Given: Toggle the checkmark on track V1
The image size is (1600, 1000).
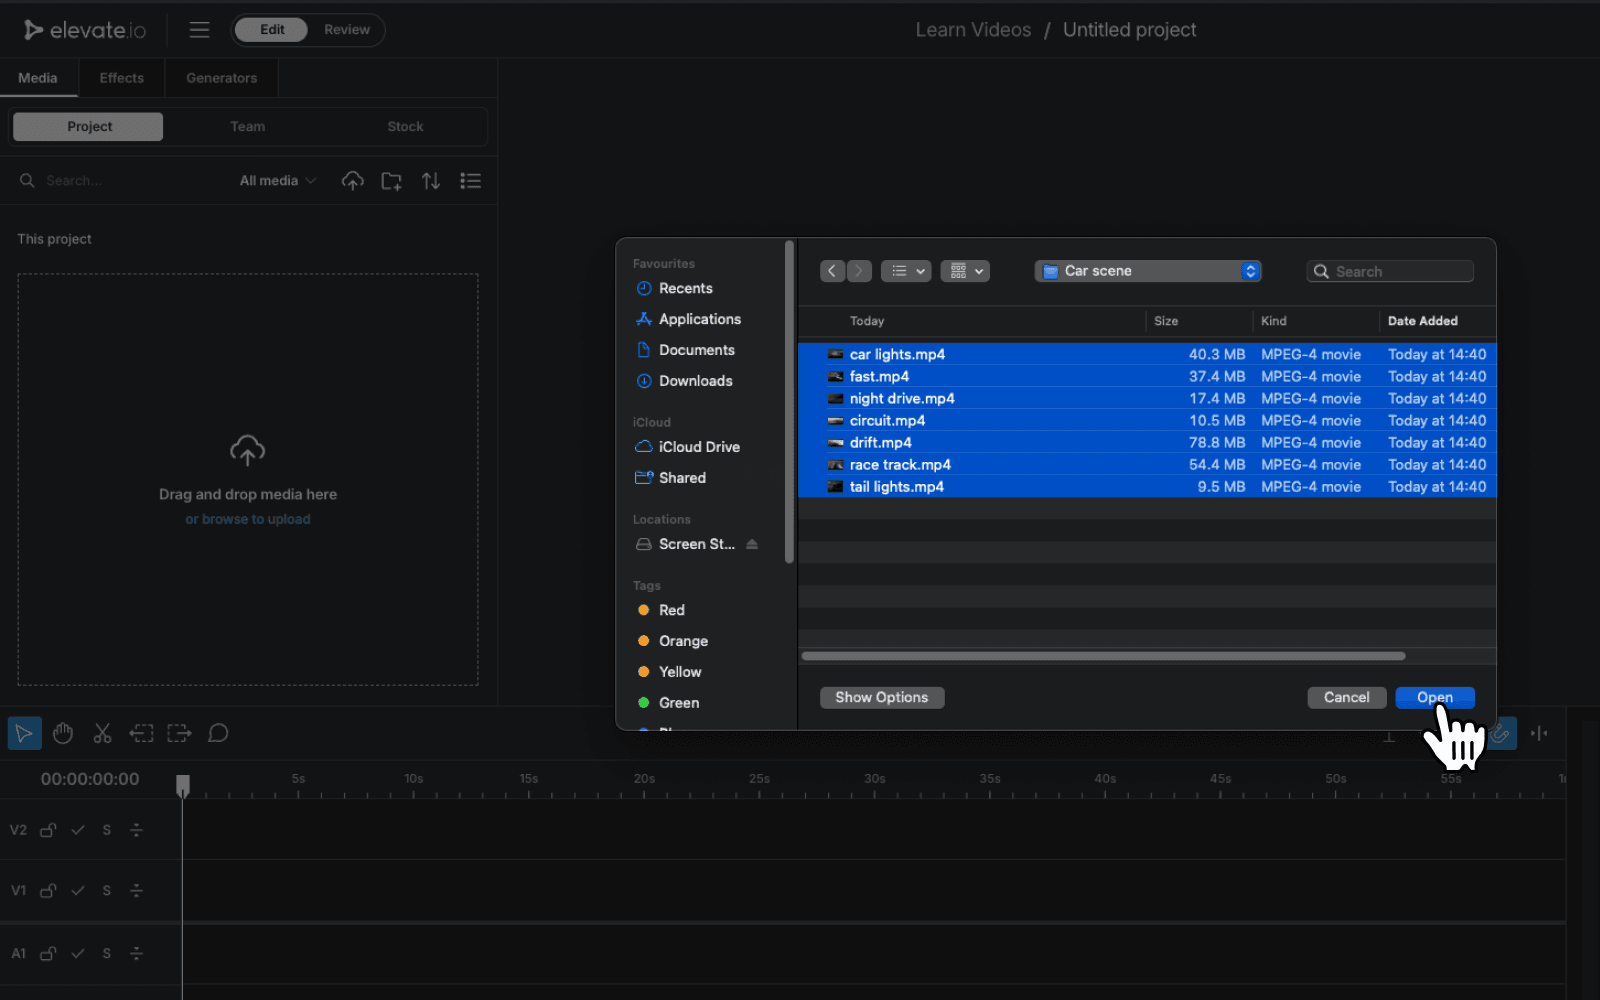Looking at the screenshot, I should [78, 890].
